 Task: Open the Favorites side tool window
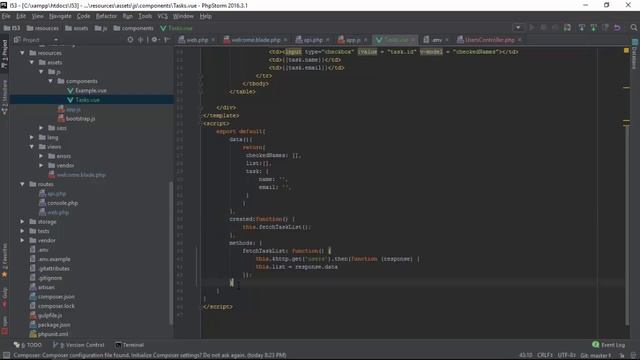click(4, 261)
